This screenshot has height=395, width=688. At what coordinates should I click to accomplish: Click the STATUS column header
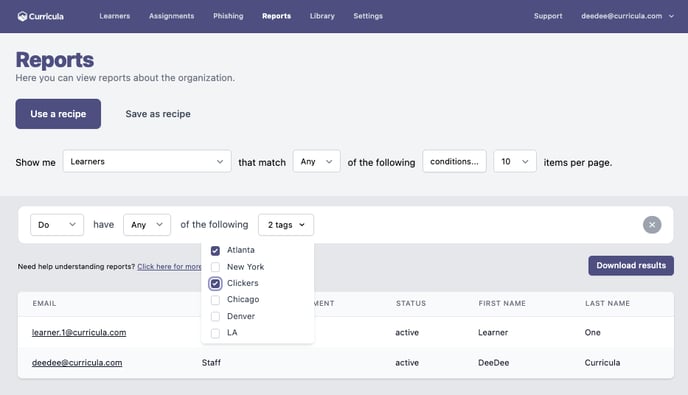coord(411,303)
